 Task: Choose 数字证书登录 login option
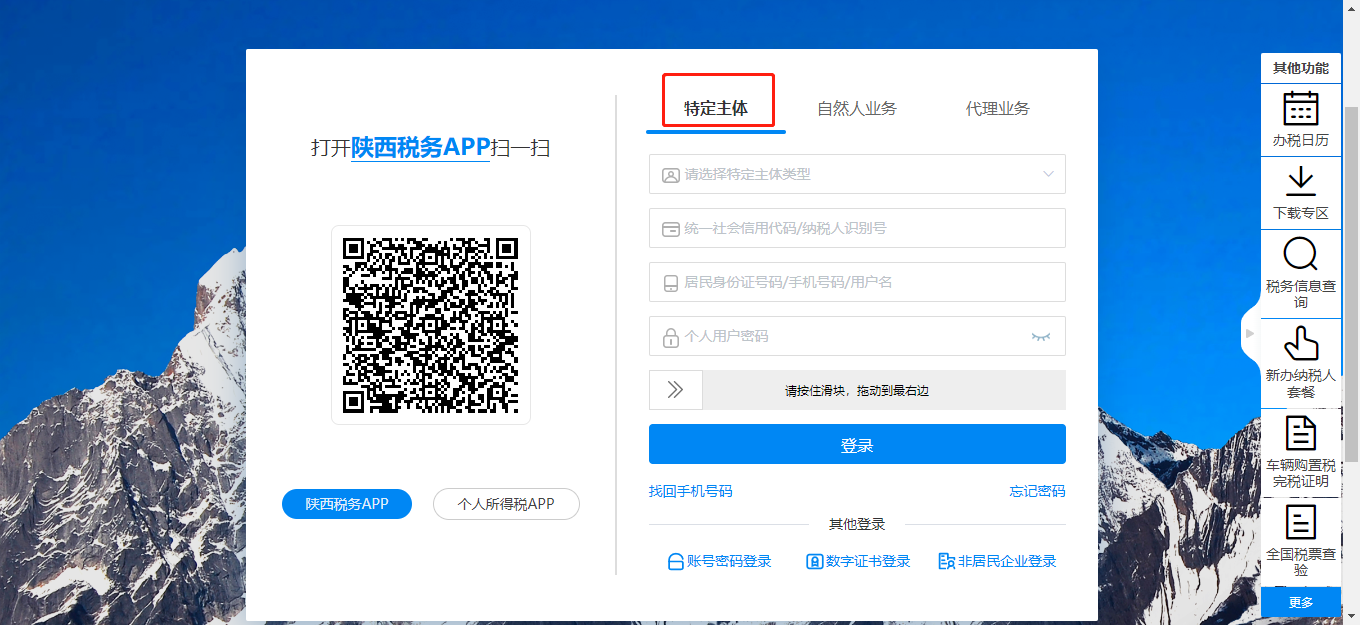[858, 561]
